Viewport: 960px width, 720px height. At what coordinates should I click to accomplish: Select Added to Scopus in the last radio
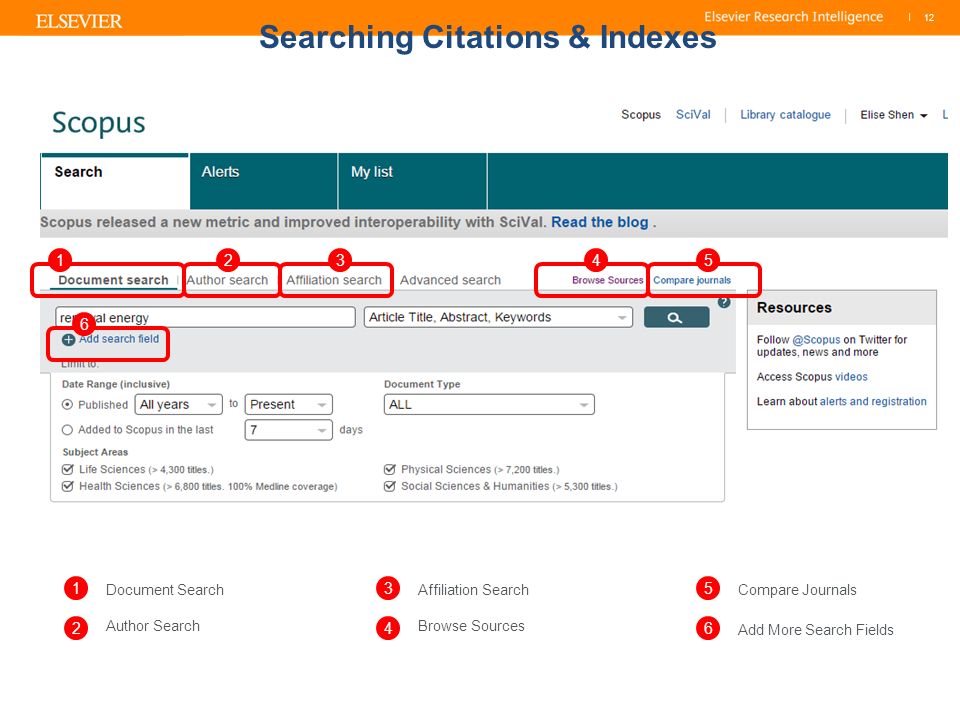point(67,430)
